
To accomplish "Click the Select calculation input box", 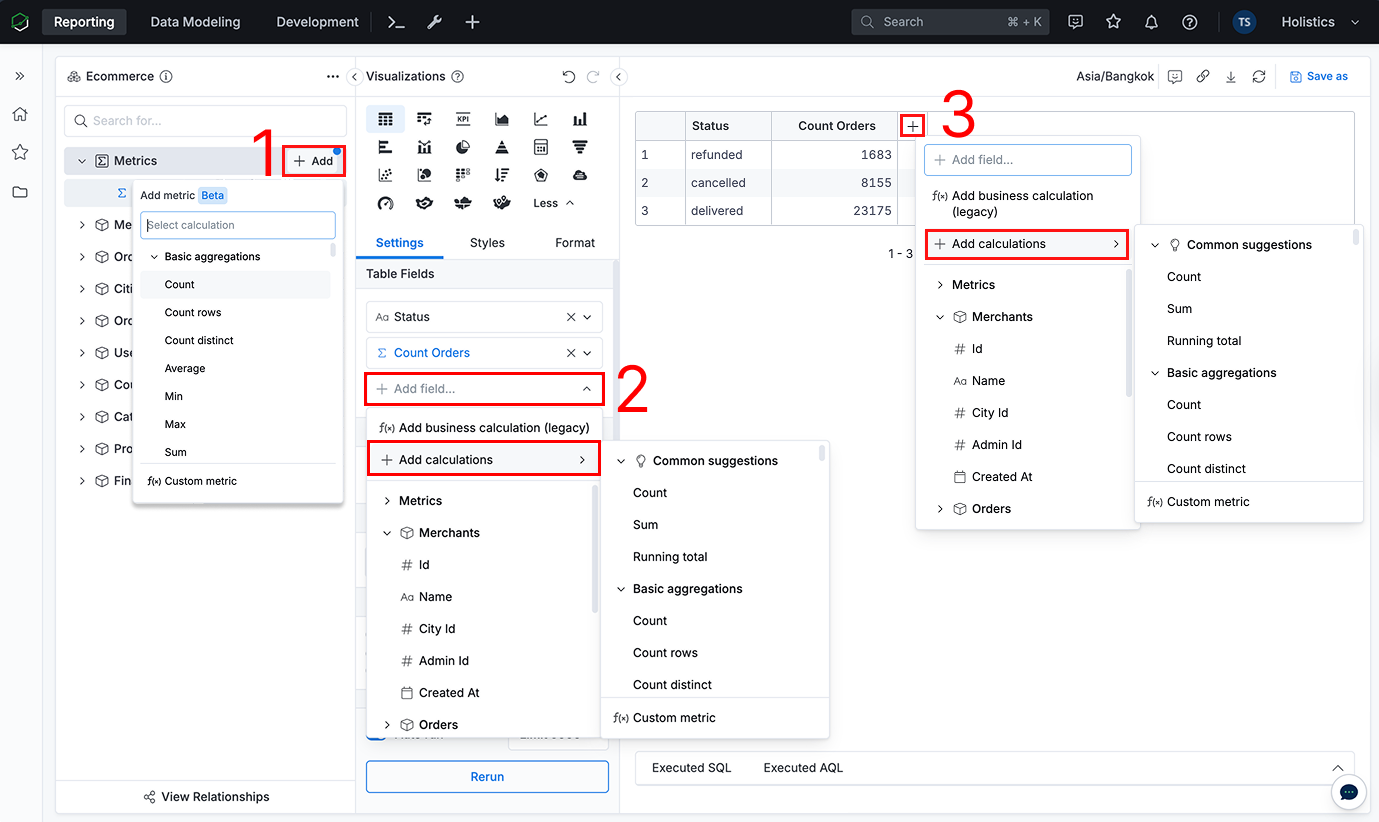I will 238,225.
